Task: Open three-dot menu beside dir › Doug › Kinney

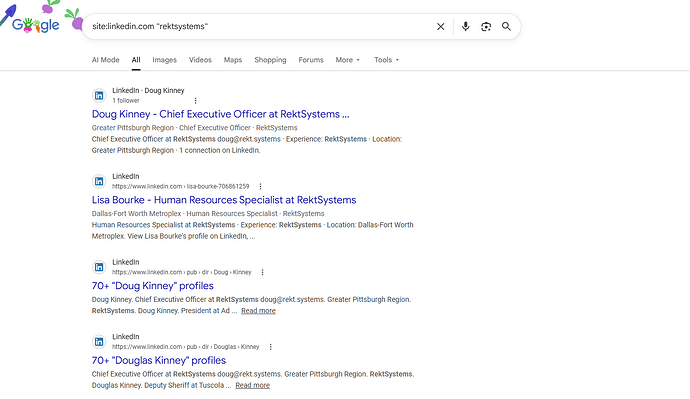Action: (x=262, y=272)
